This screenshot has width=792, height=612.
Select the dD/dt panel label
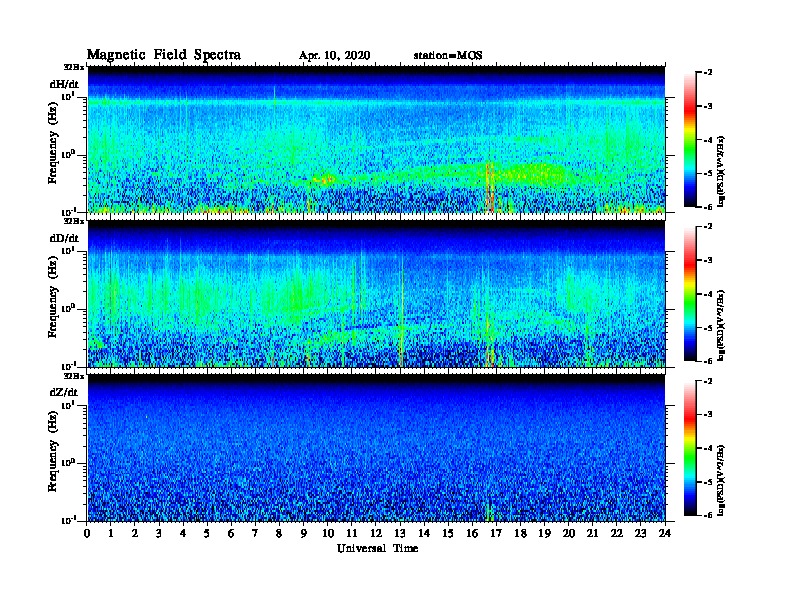tap(64, 238)
